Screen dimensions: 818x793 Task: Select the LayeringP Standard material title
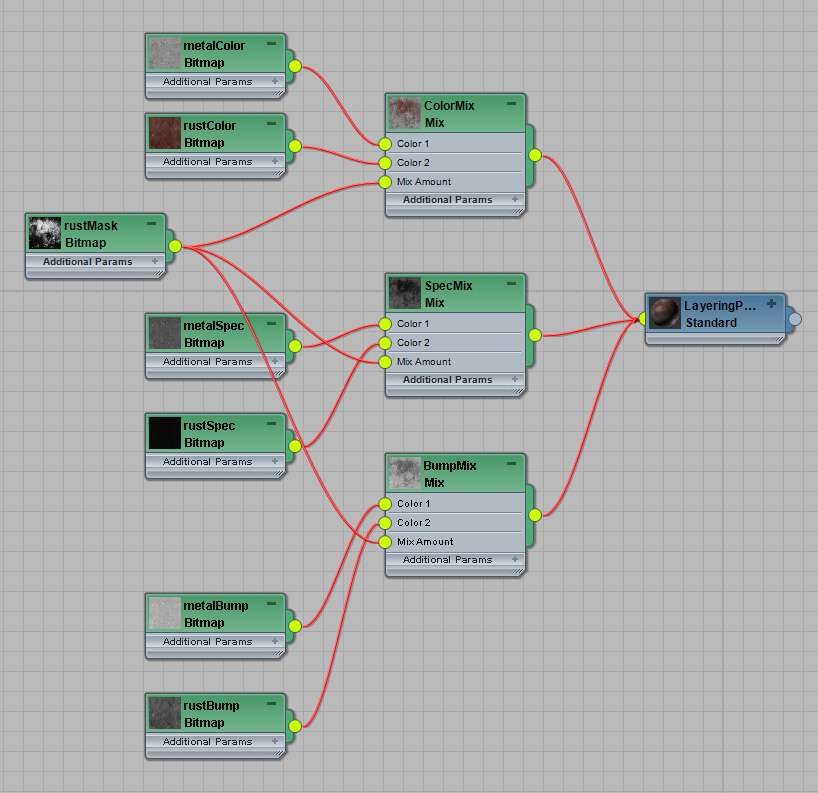click(719, 306)
